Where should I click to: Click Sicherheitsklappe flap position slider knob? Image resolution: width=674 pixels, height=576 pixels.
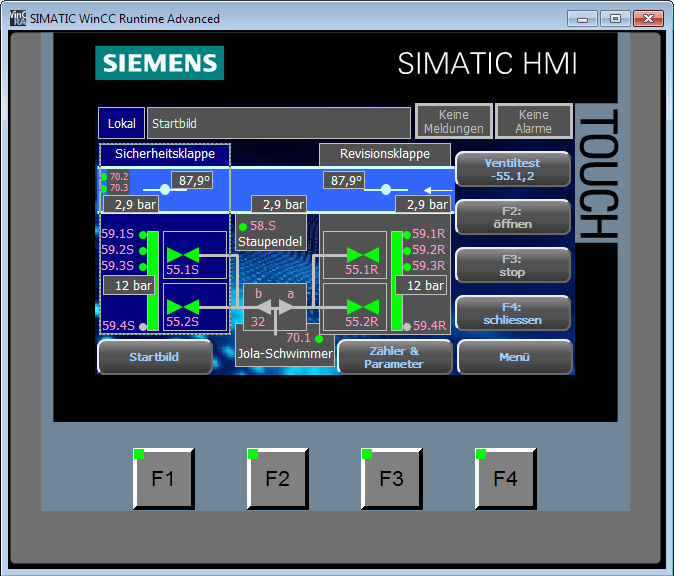pyautogui.click(x=165, y=189)
